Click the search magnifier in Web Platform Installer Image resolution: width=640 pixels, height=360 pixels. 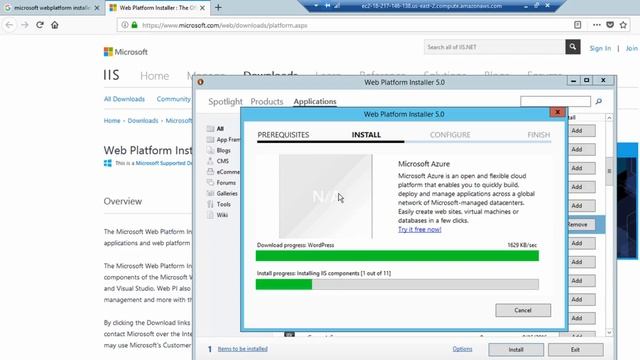(x=599, y=101)
